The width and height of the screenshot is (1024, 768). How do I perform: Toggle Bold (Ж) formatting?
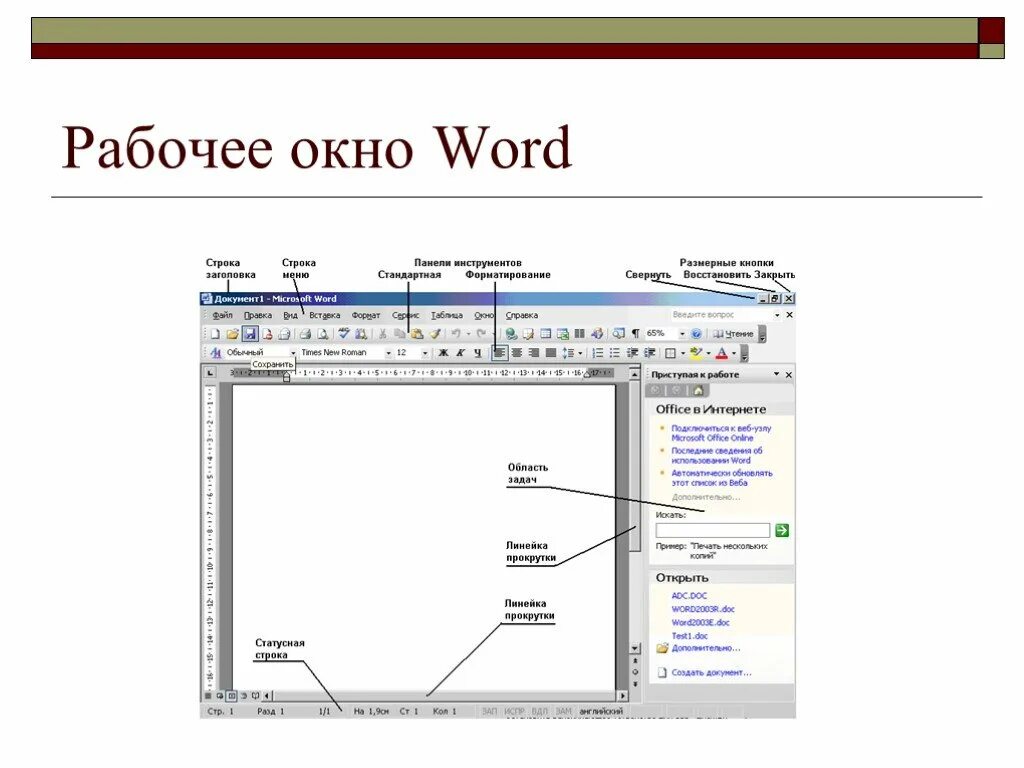click(x=443, y=353)
